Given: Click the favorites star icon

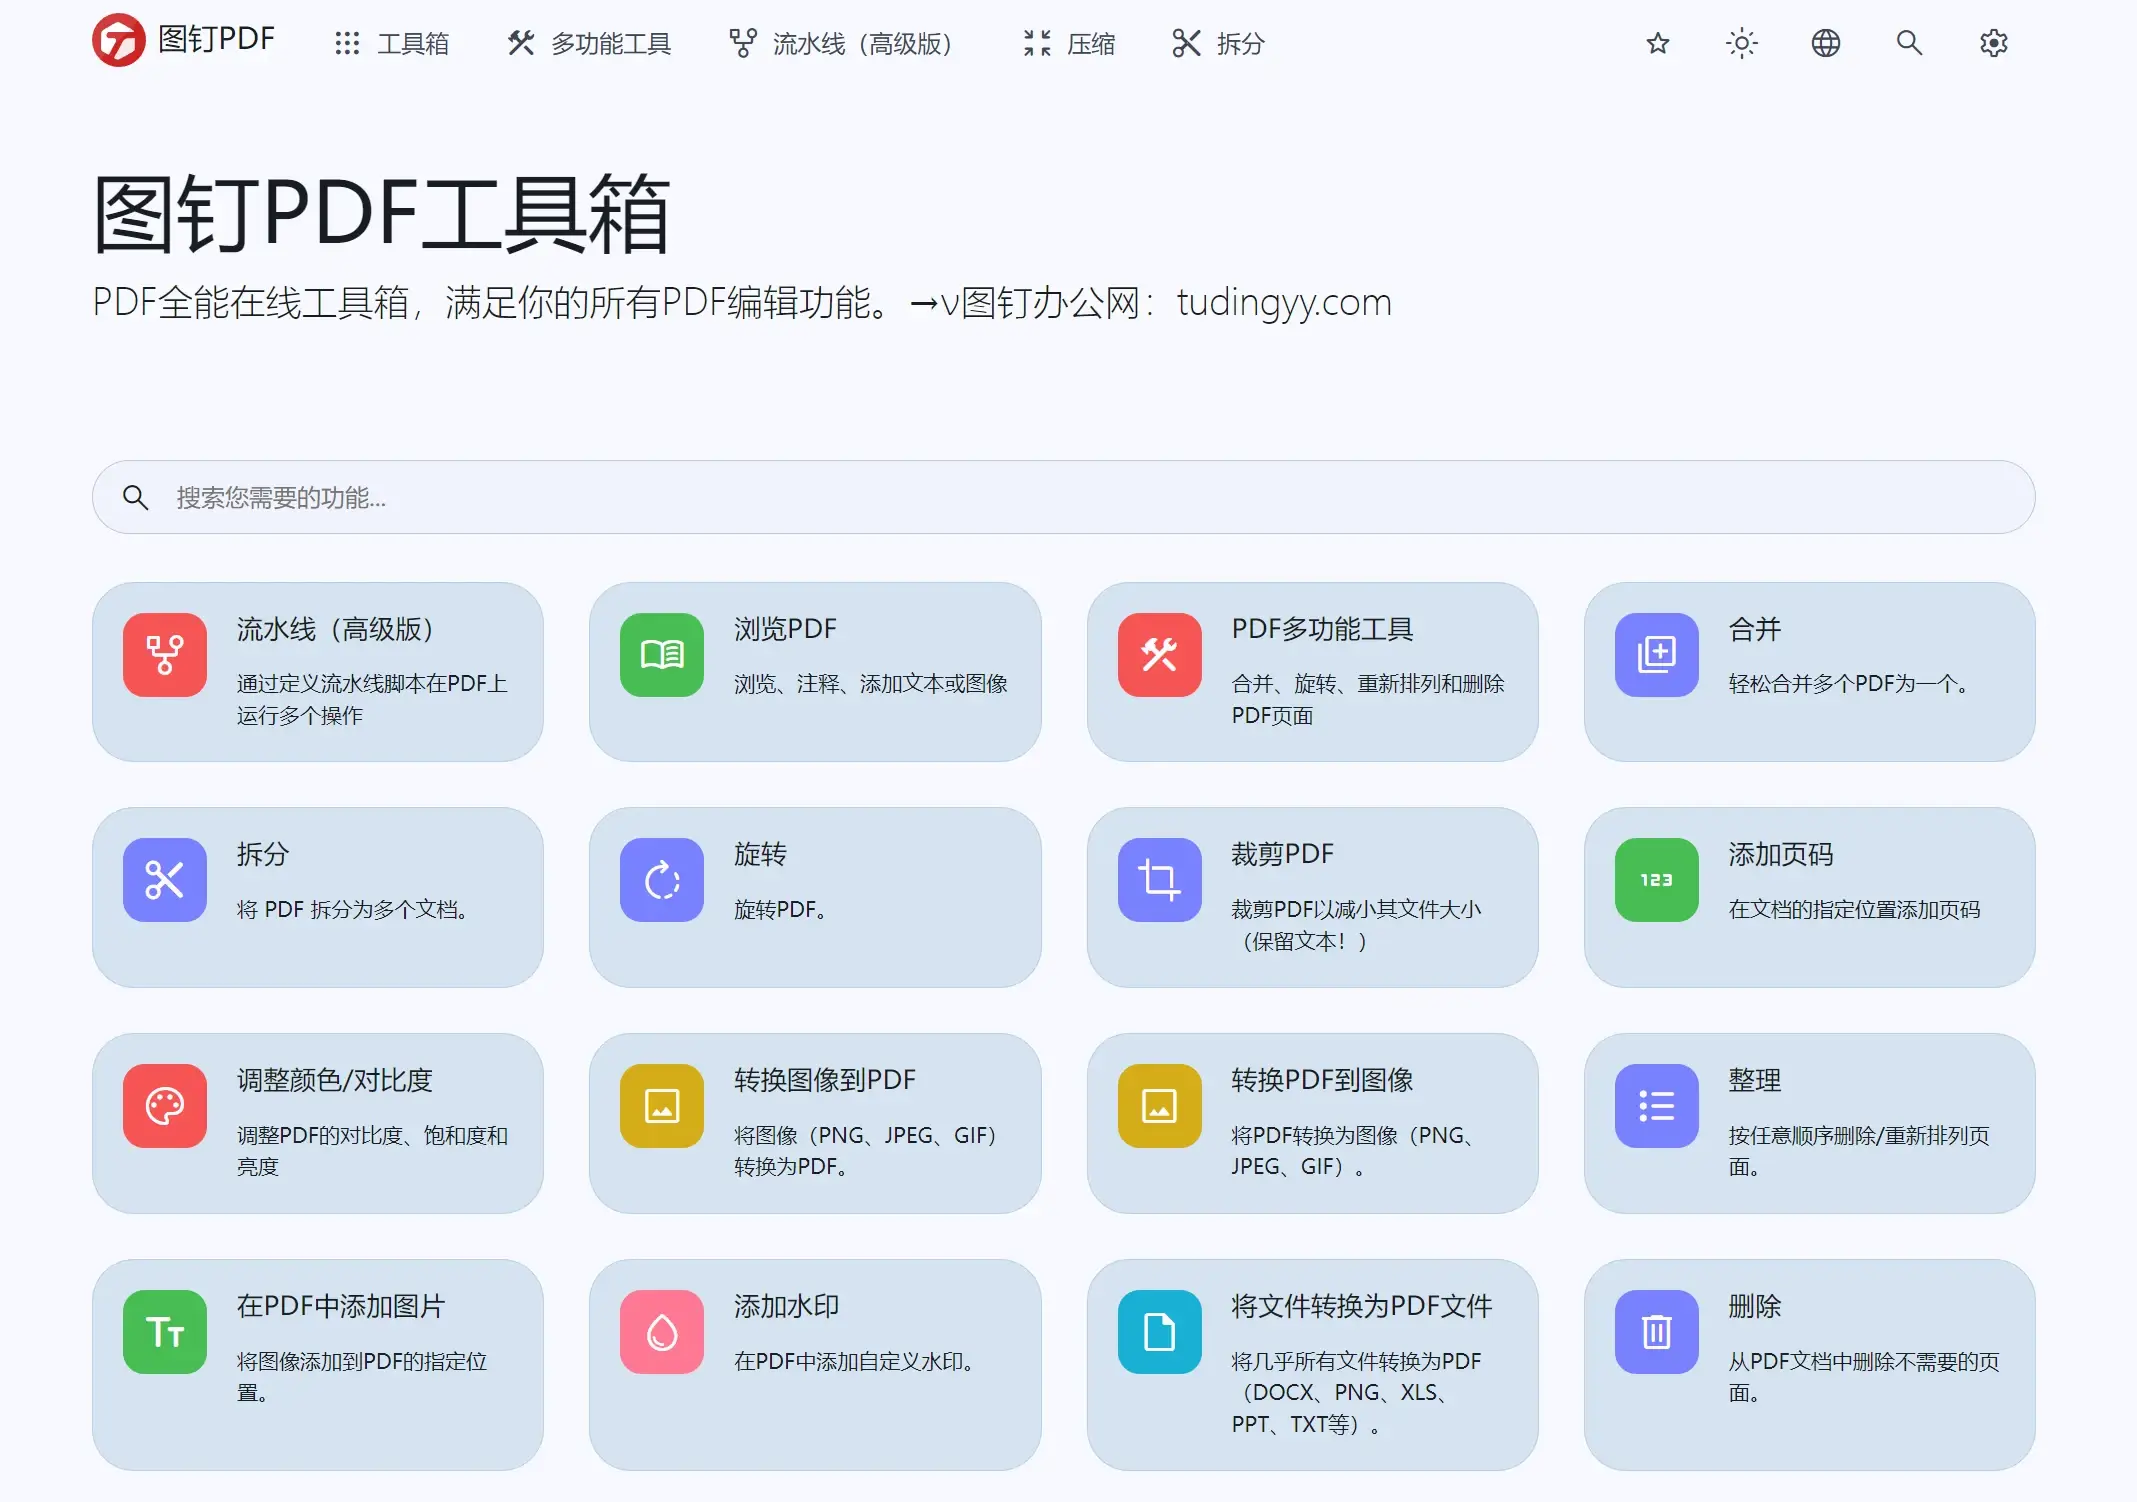Looking at the screenshot, I should (x=1658, y=43).
